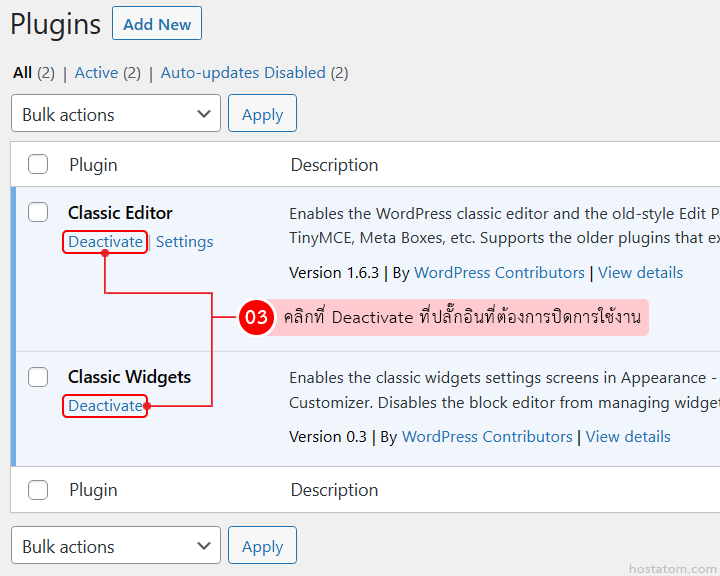Screen dimensions: 720x576
Task: View details for Classic Editor
Action: coord(640,273)
